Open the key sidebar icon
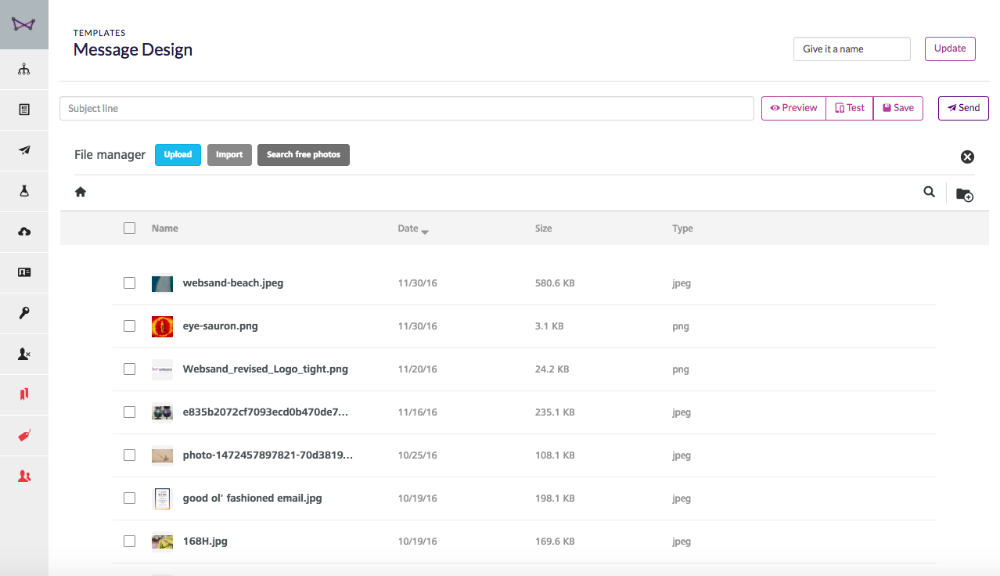This screenshot has height=576, width=1000. (24, 313)
